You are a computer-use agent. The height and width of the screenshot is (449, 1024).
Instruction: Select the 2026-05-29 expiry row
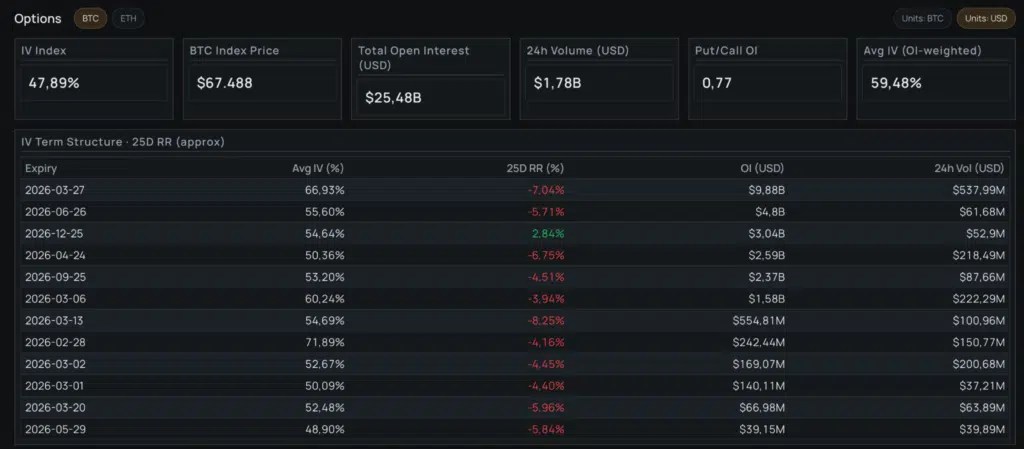click(515, 429)
